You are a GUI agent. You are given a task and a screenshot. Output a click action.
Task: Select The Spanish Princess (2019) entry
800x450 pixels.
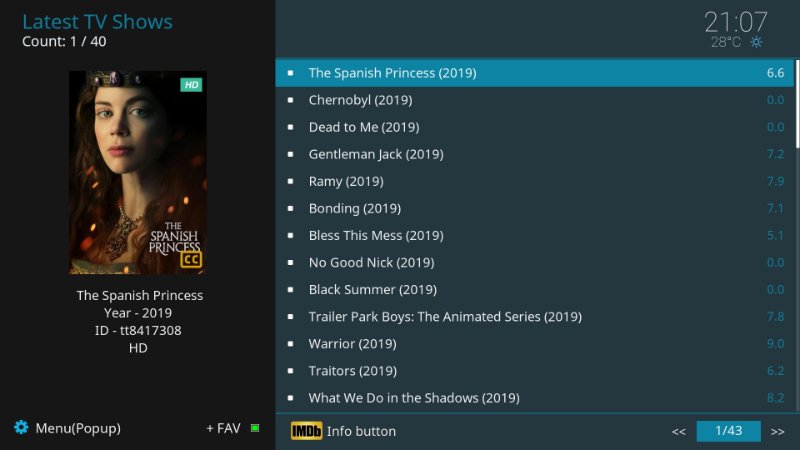(392, 73)
